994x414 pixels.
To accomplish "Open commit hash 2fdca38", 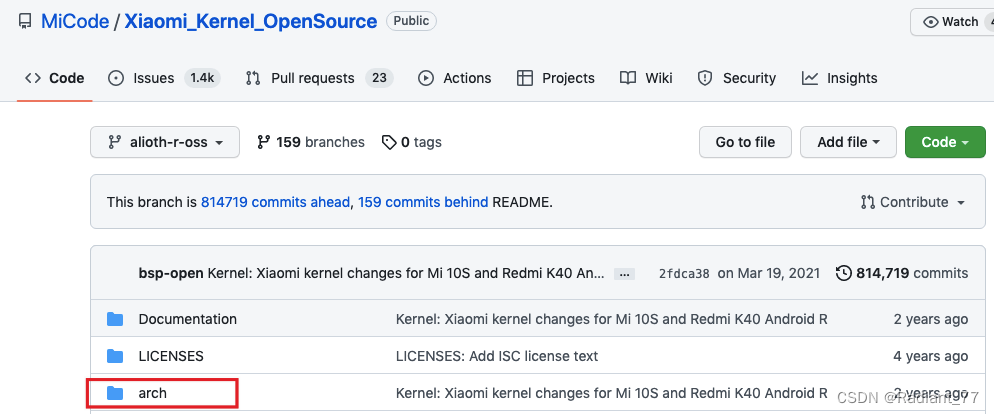I will pos(684,274).
